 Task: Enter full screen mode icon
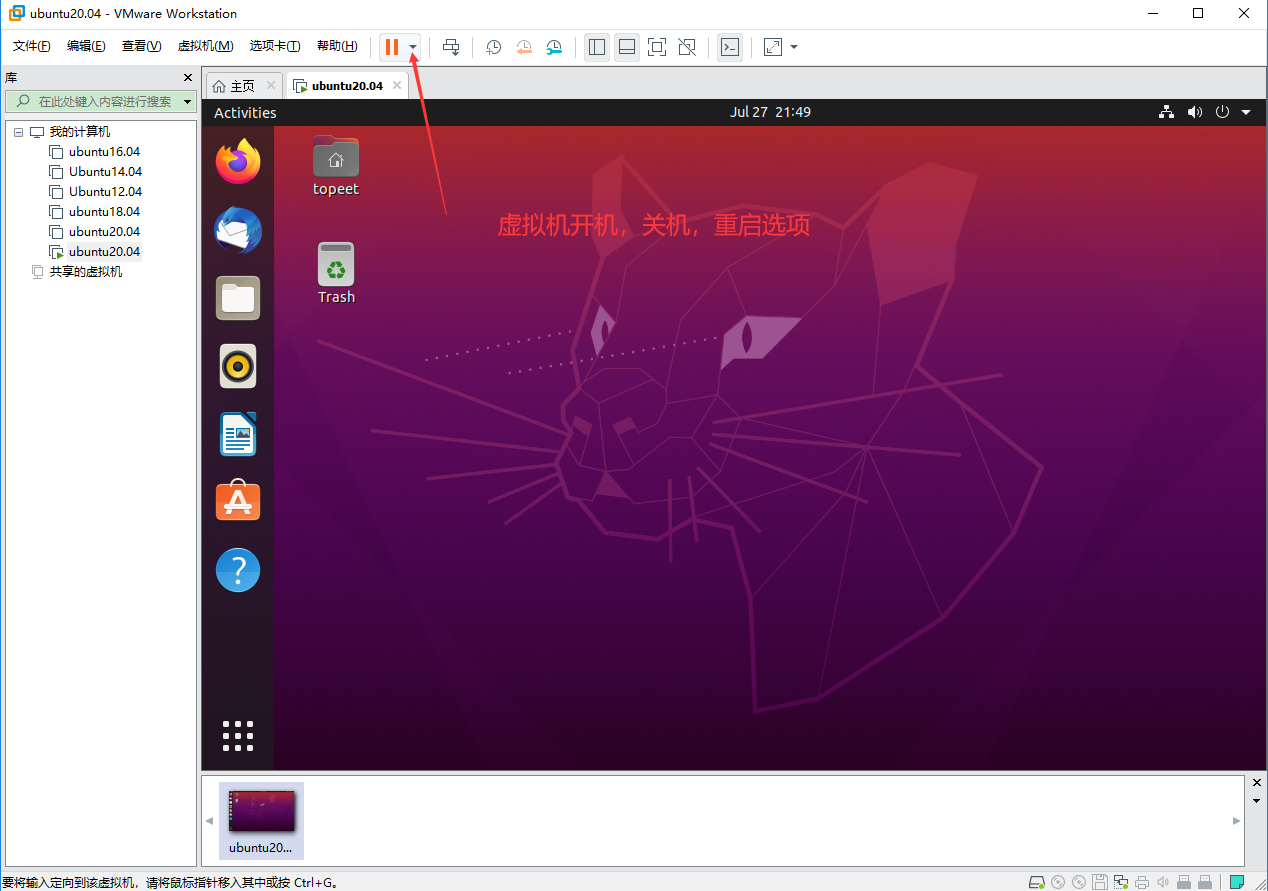[x=656, y=47]
